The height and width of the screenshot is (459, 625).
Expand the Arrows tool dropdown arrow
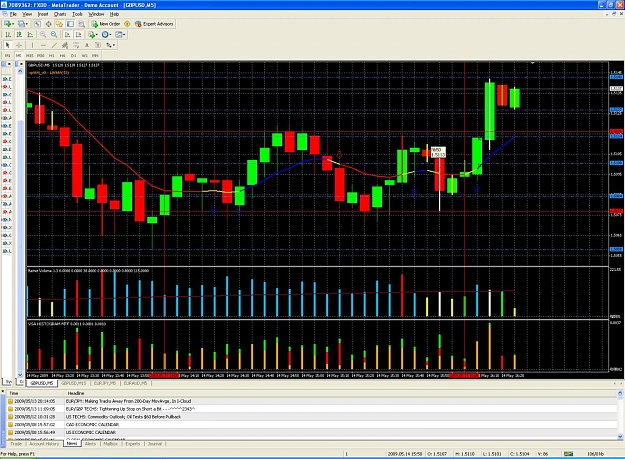click(114, 45)
